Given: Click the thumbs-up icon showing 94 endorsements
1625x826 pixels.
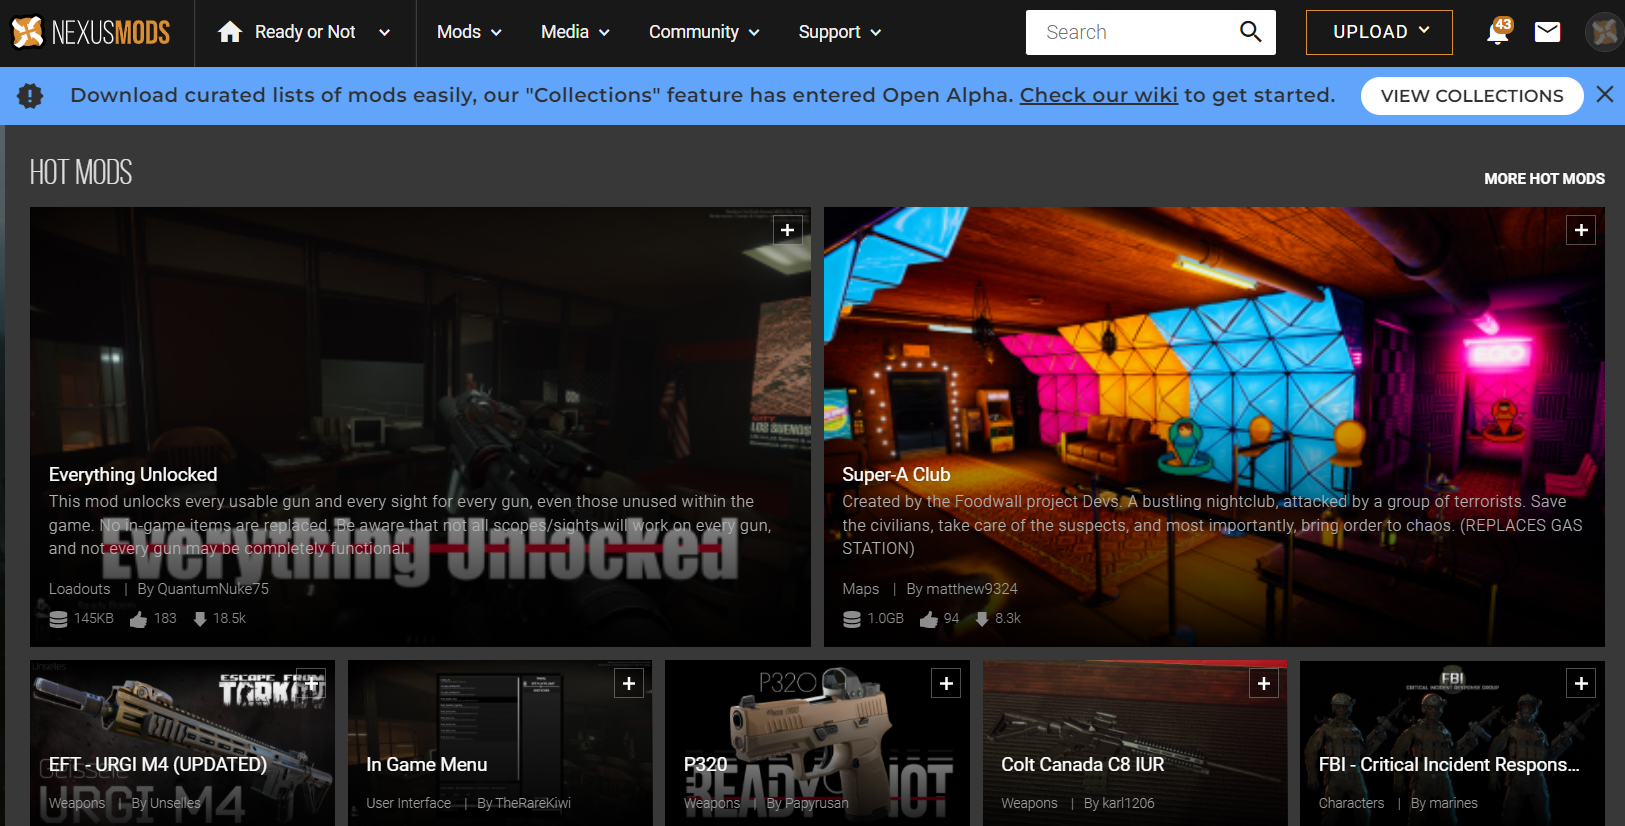Looking at the screenshot, I should coord(929,619).
